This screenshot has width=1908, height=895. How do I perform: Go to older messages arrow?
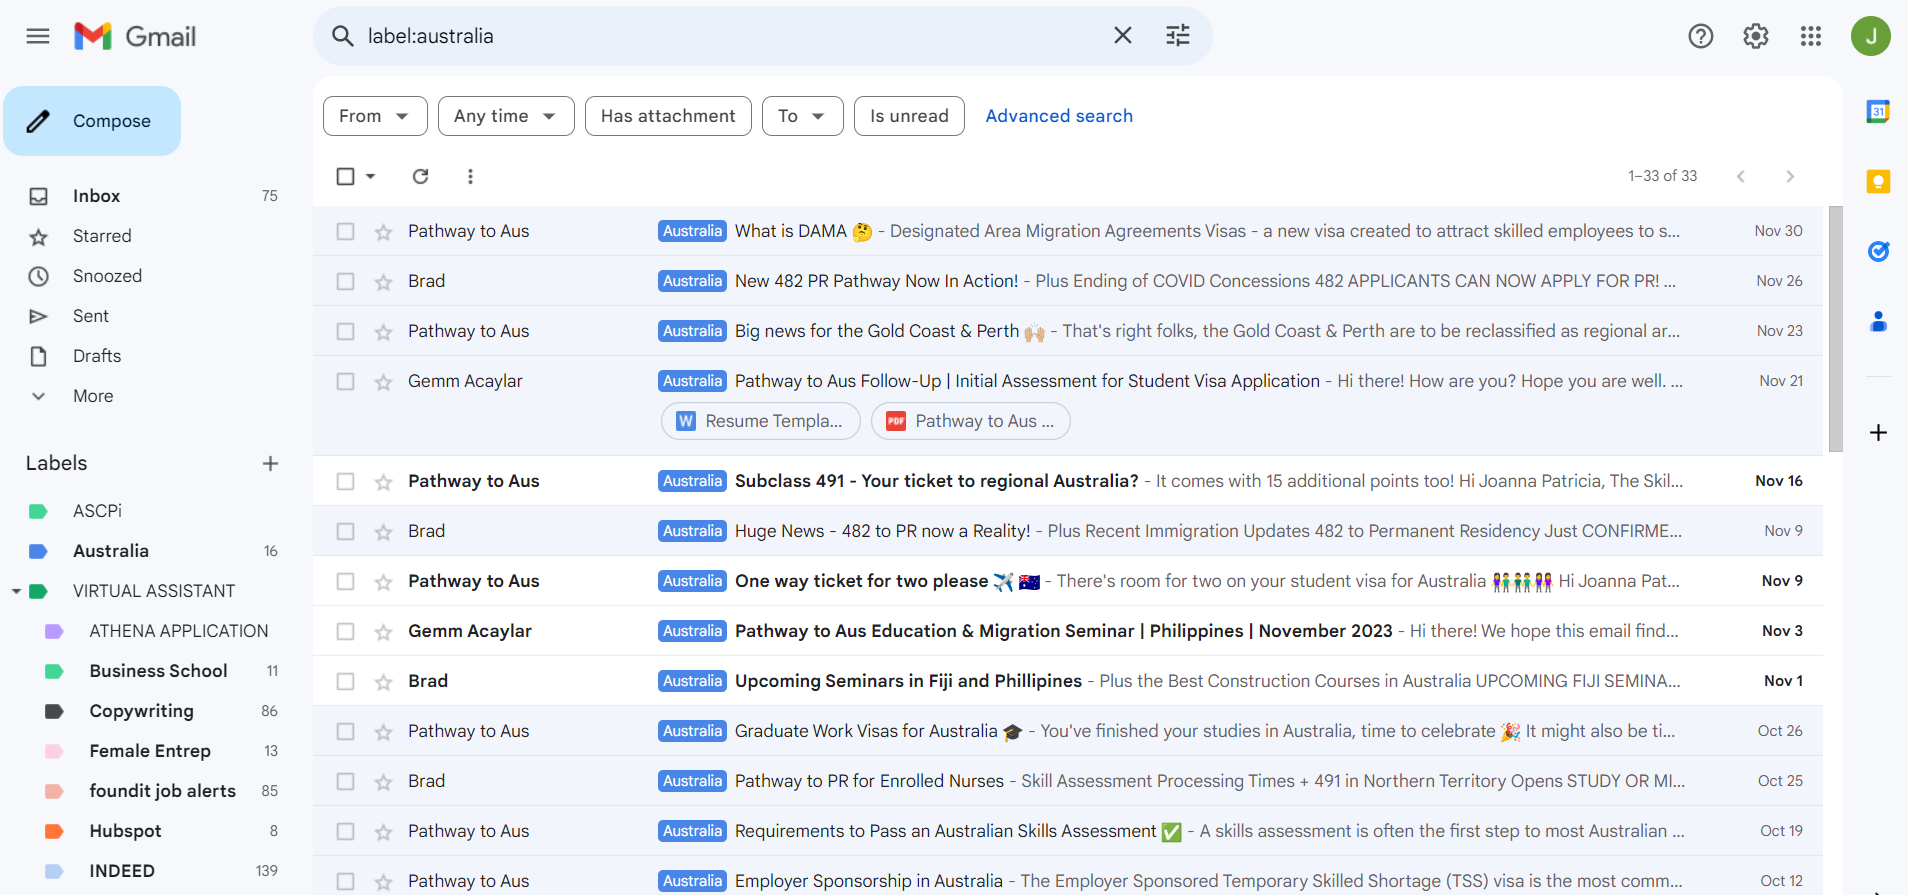point(1790,176)
